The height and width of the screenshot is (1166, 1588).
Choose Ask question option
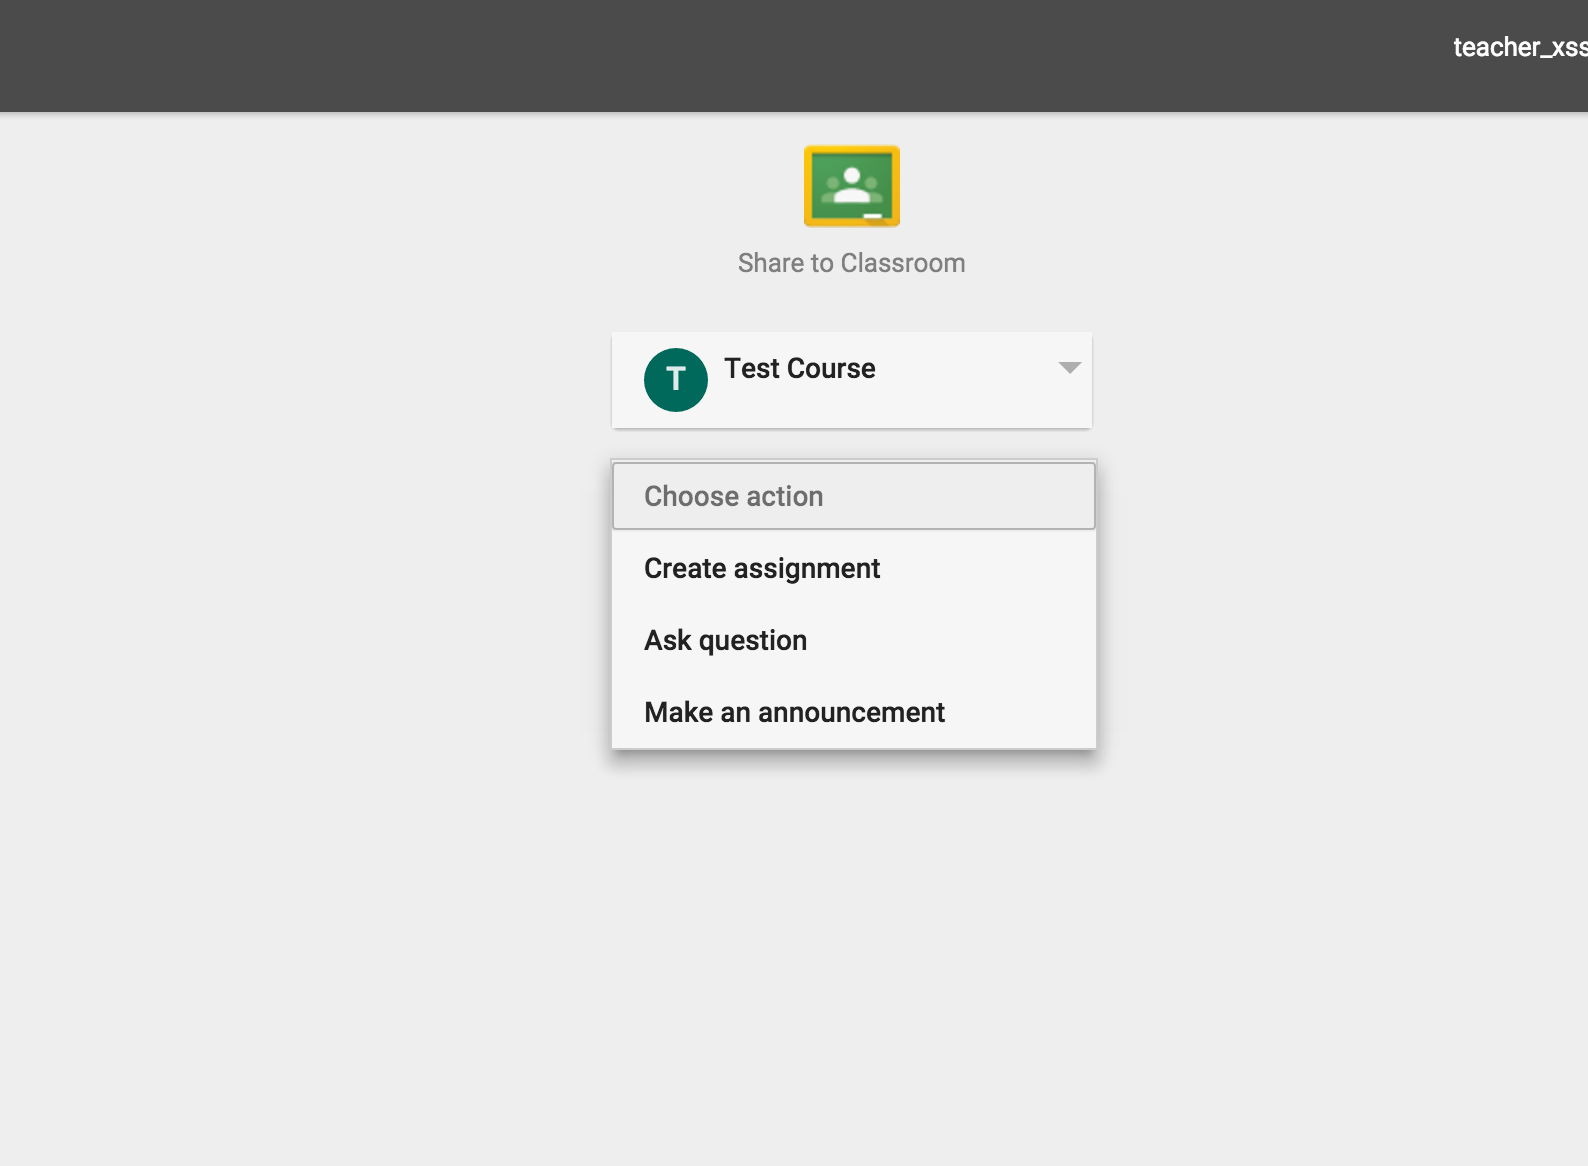click(x=854, y=640)
